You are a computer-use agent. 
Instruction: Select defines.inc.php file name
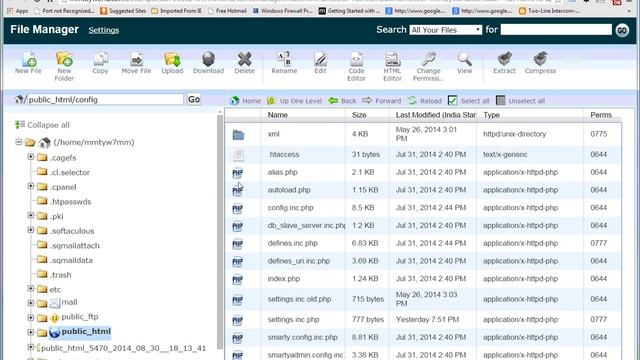(293, 243)
